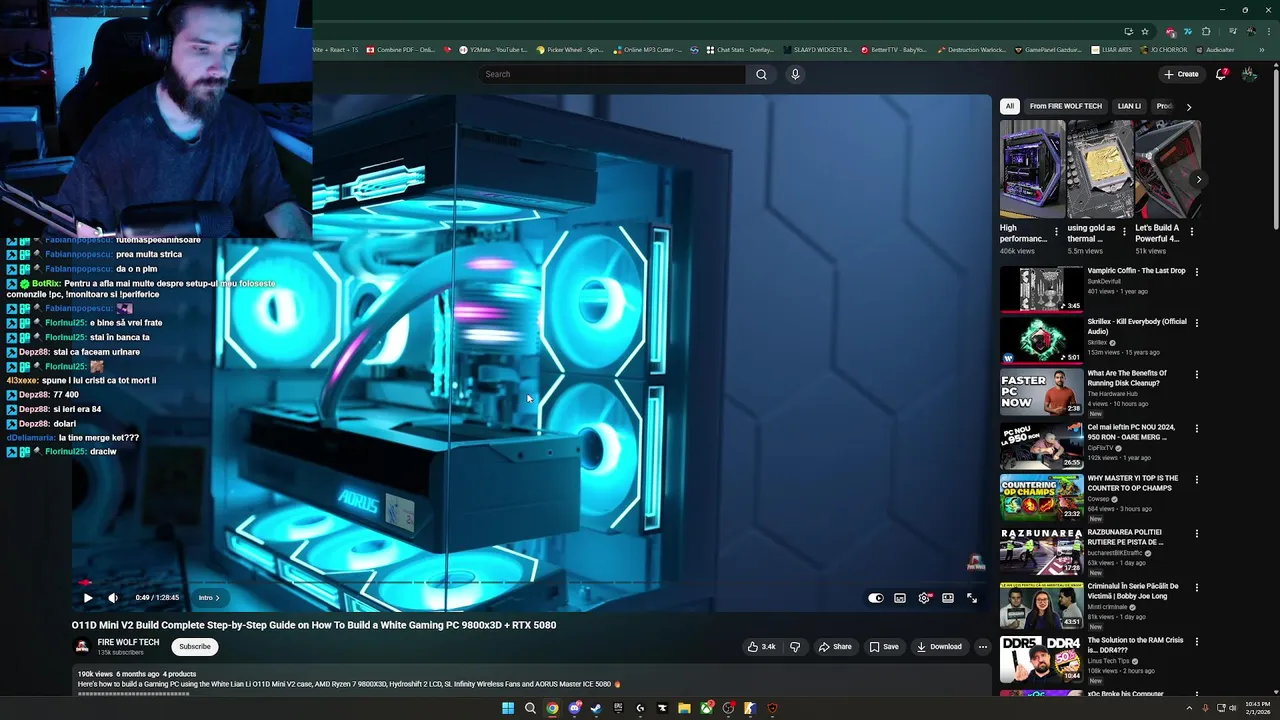Image resolution: width=1280 pixels, height=720 pixels.
Task: Like the video with thumbs up
Action: pyautogui.click(x=762, y=647)
